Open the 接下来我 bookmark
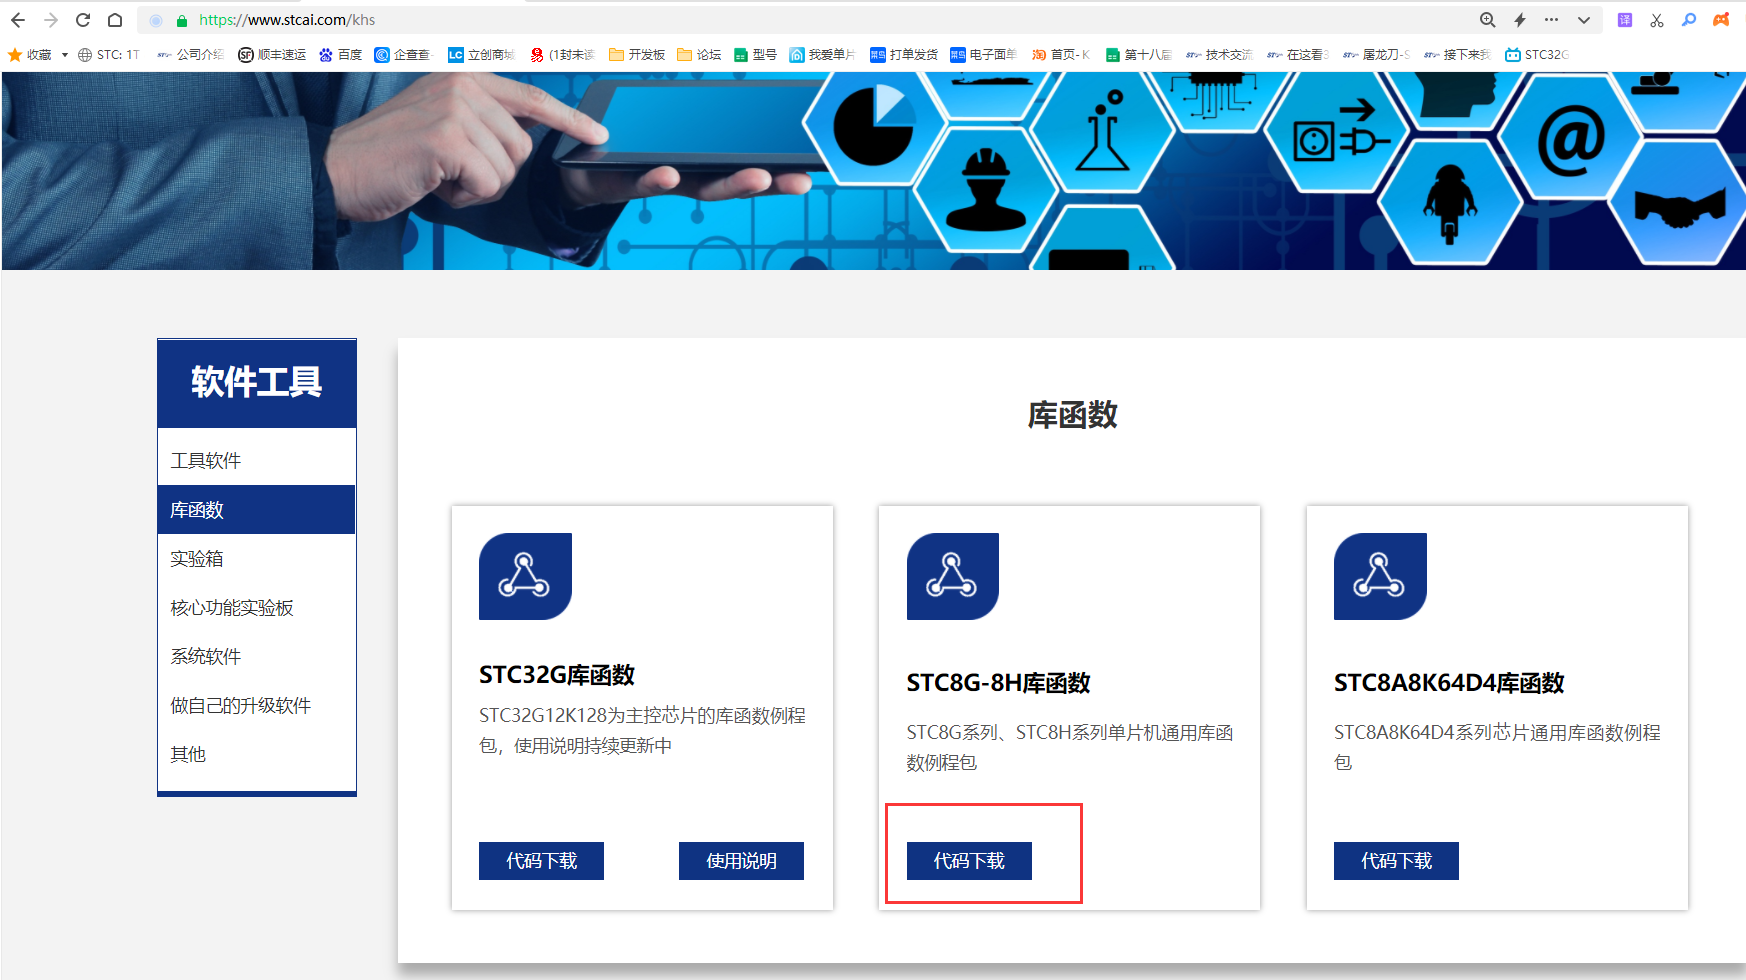1746x980 pixels. (x=1457, y=55)
